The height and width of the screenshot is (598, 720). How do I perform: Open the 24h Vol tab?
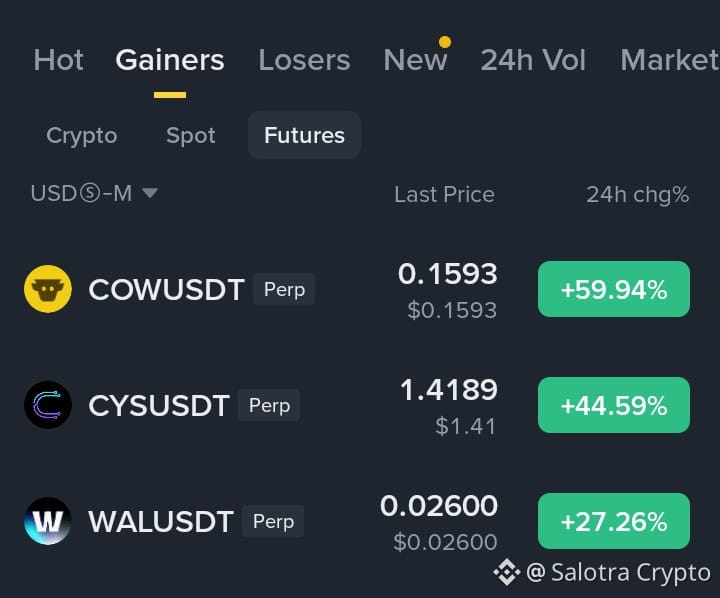click(x=533, y=60)
